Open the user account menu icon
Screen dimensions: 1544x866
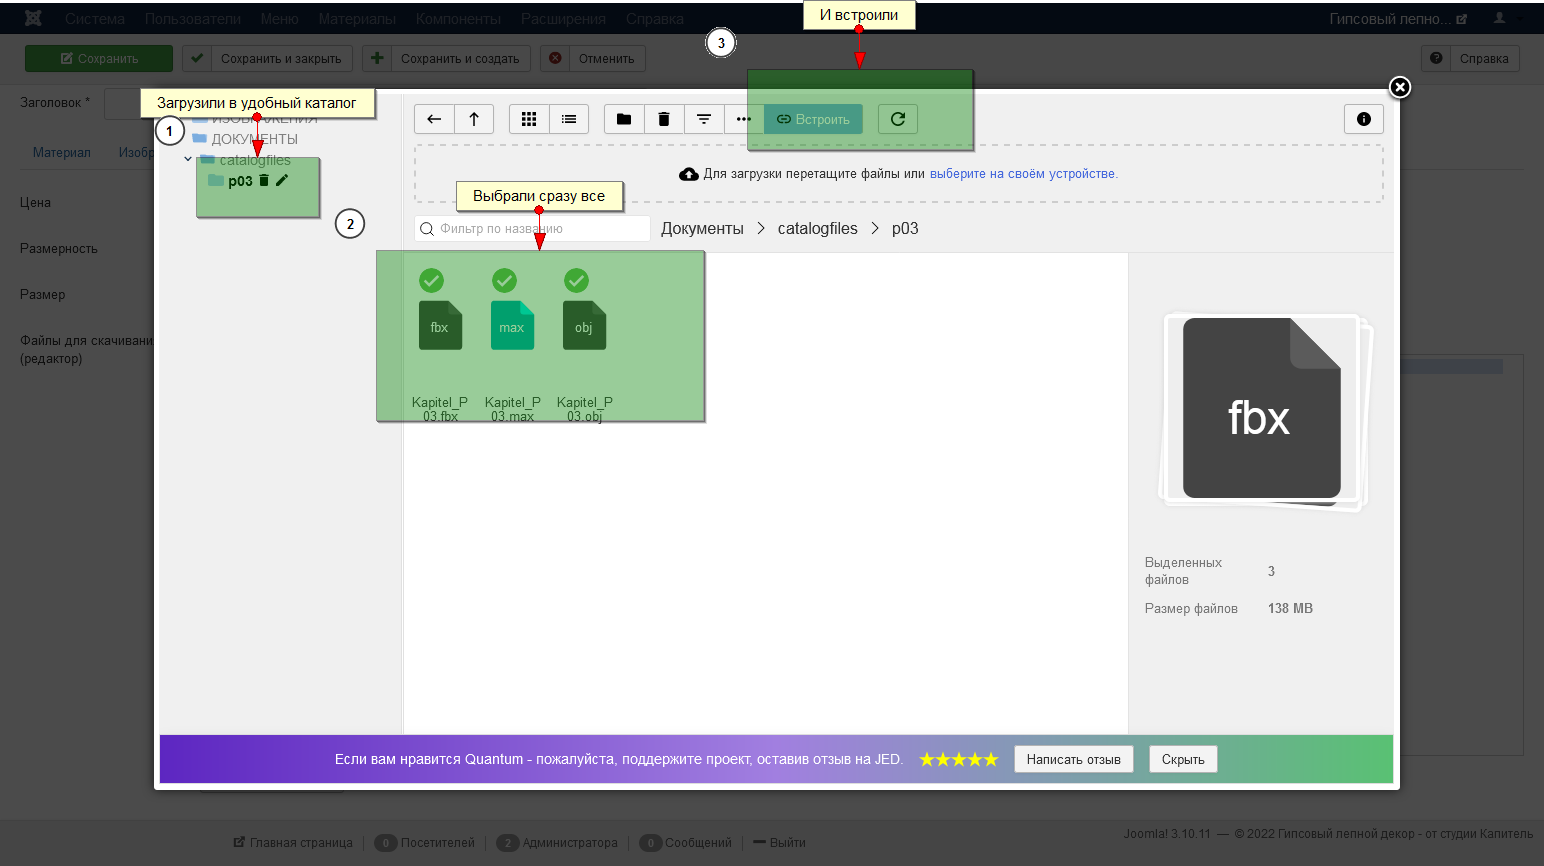tap(1499, 18)
